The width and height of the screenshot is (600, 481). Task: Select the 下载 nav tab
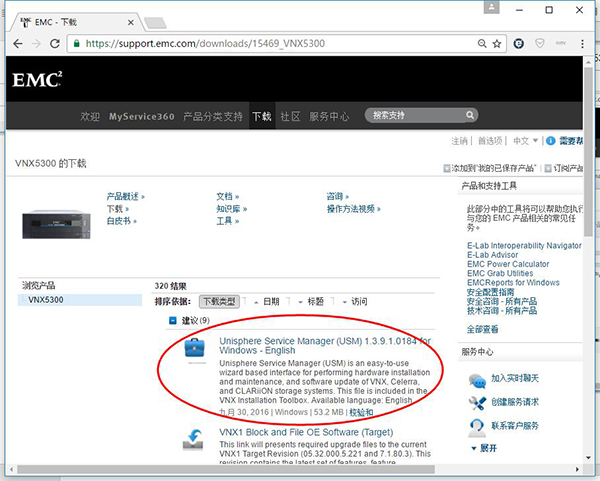262,116
